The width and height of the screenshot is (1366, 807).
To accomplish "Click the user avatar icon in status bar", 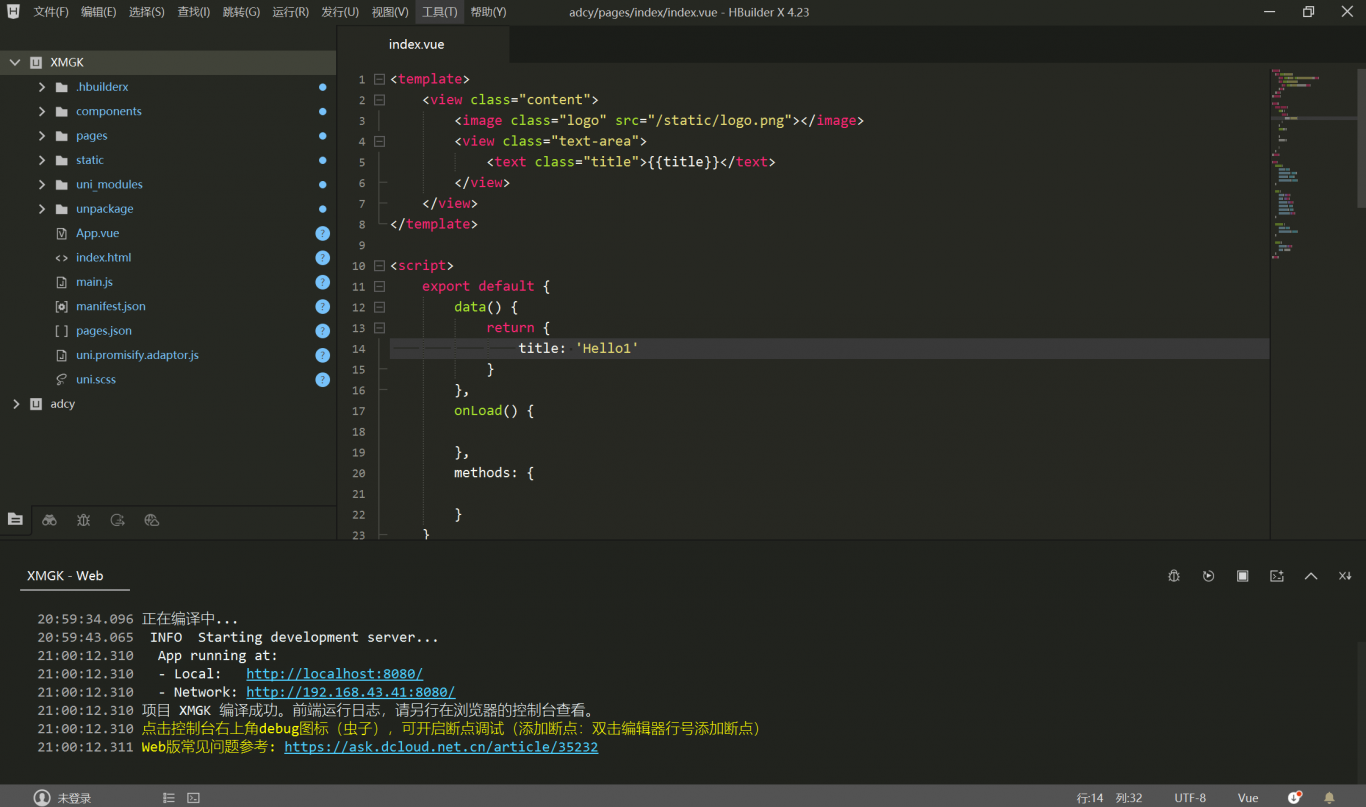I will pos(42,798).
